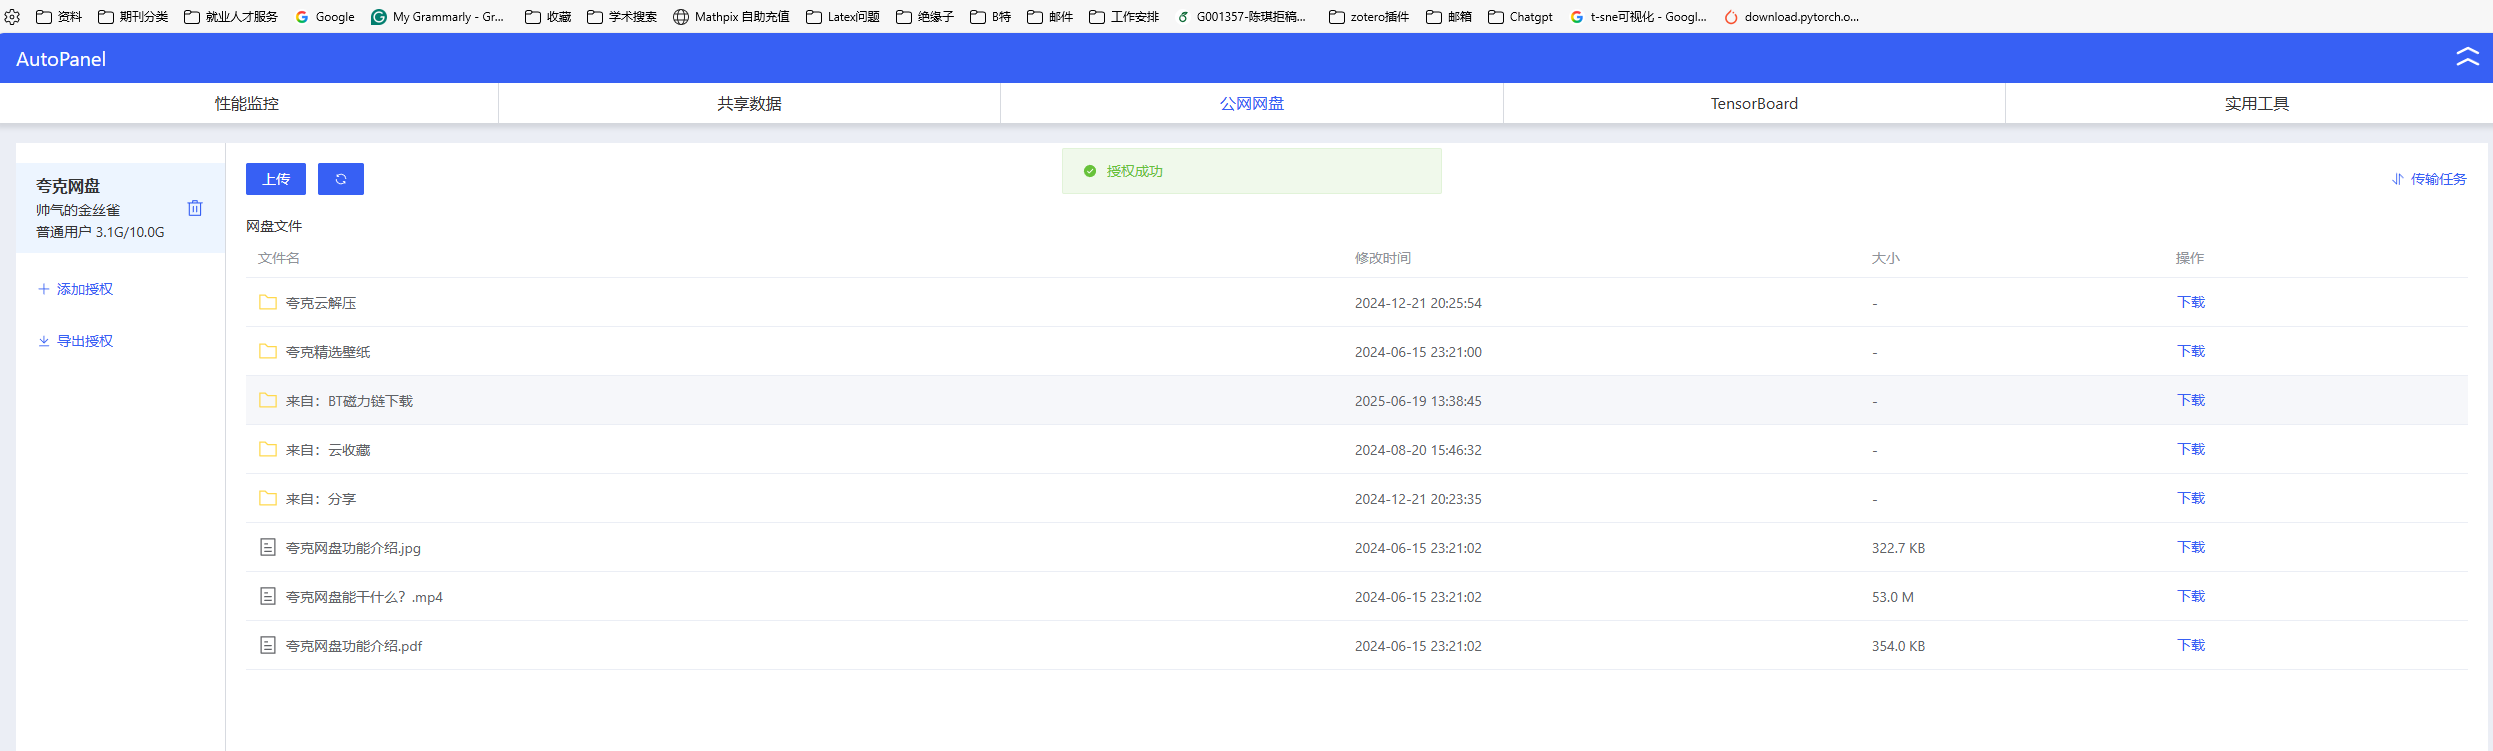Click the 授权成功 success notification
The width and height of the screenshot is (2493, 751).
click(1251, 171)
